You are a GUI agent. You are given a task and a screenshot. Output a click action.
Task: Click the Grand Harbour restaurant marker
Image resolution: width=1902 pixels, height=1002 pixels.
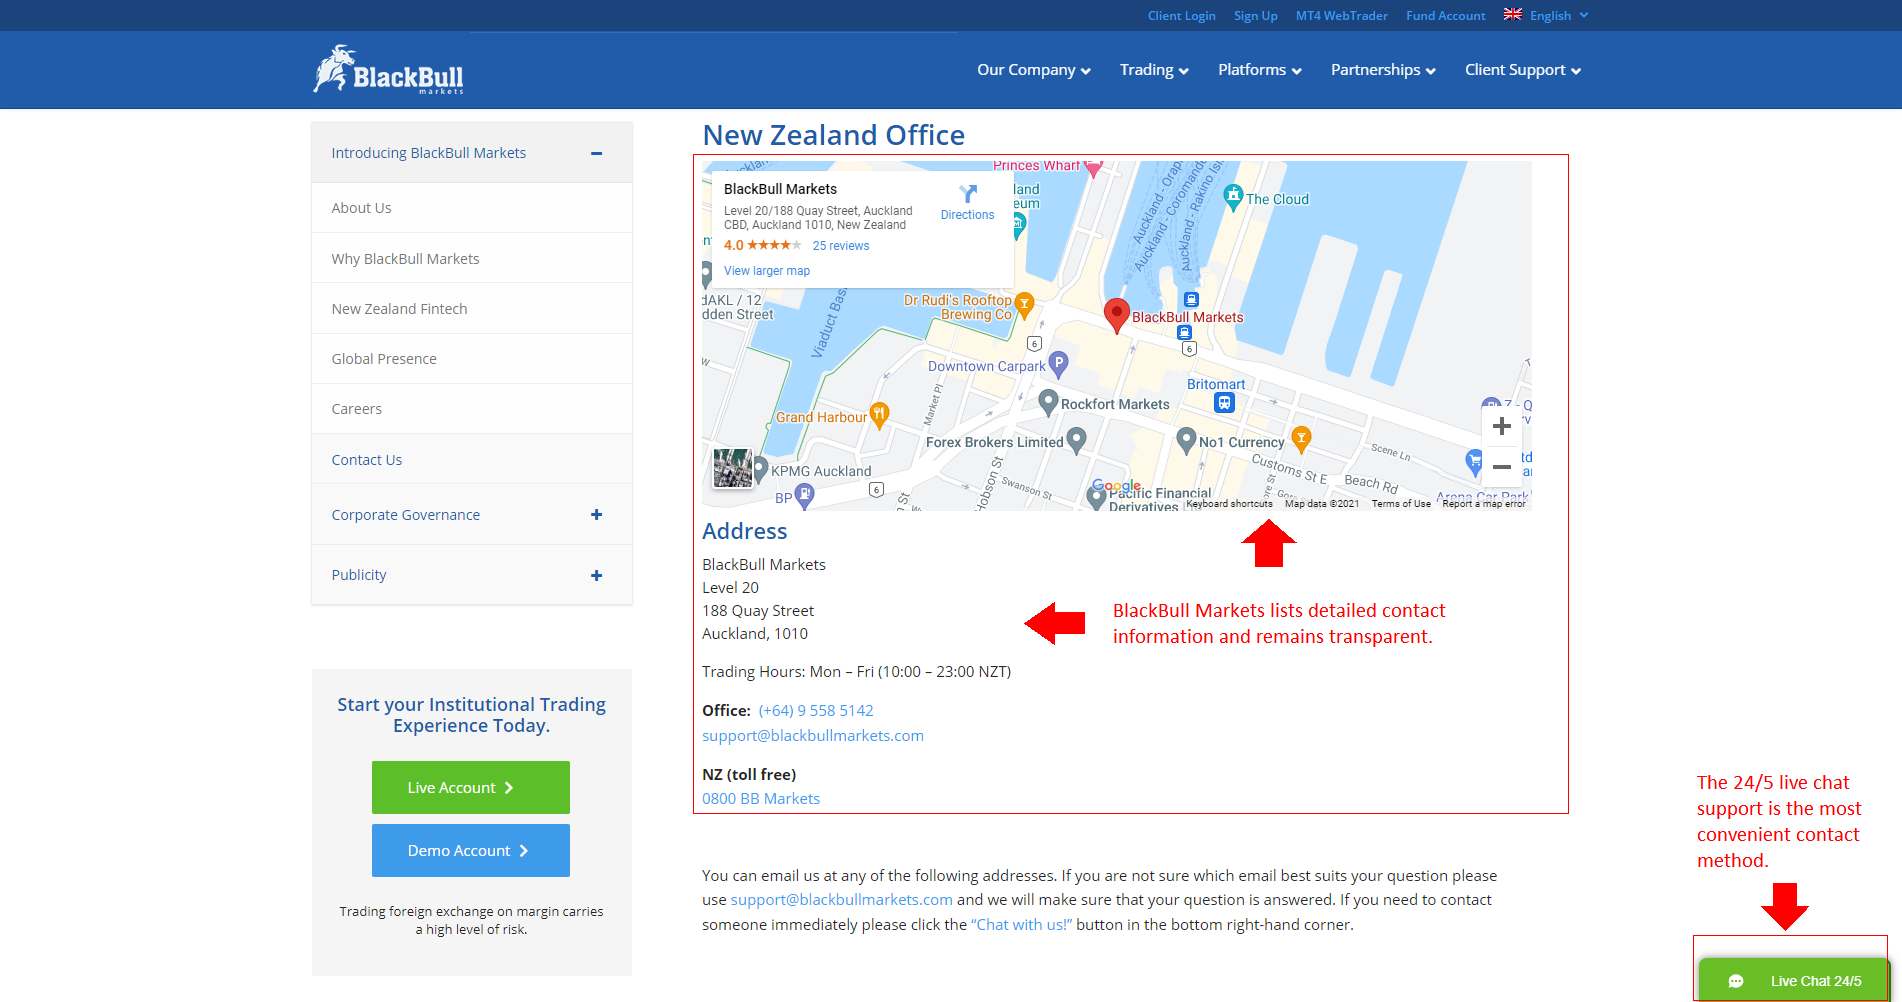point(879,415)
